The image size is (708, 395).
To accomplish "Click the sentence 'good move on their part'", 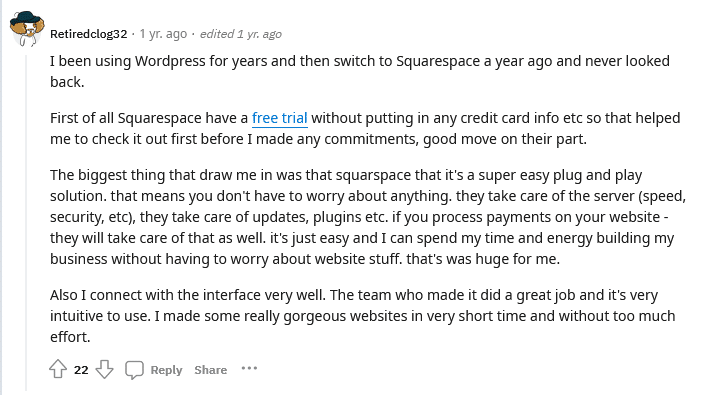I will [x=505, y=139].
